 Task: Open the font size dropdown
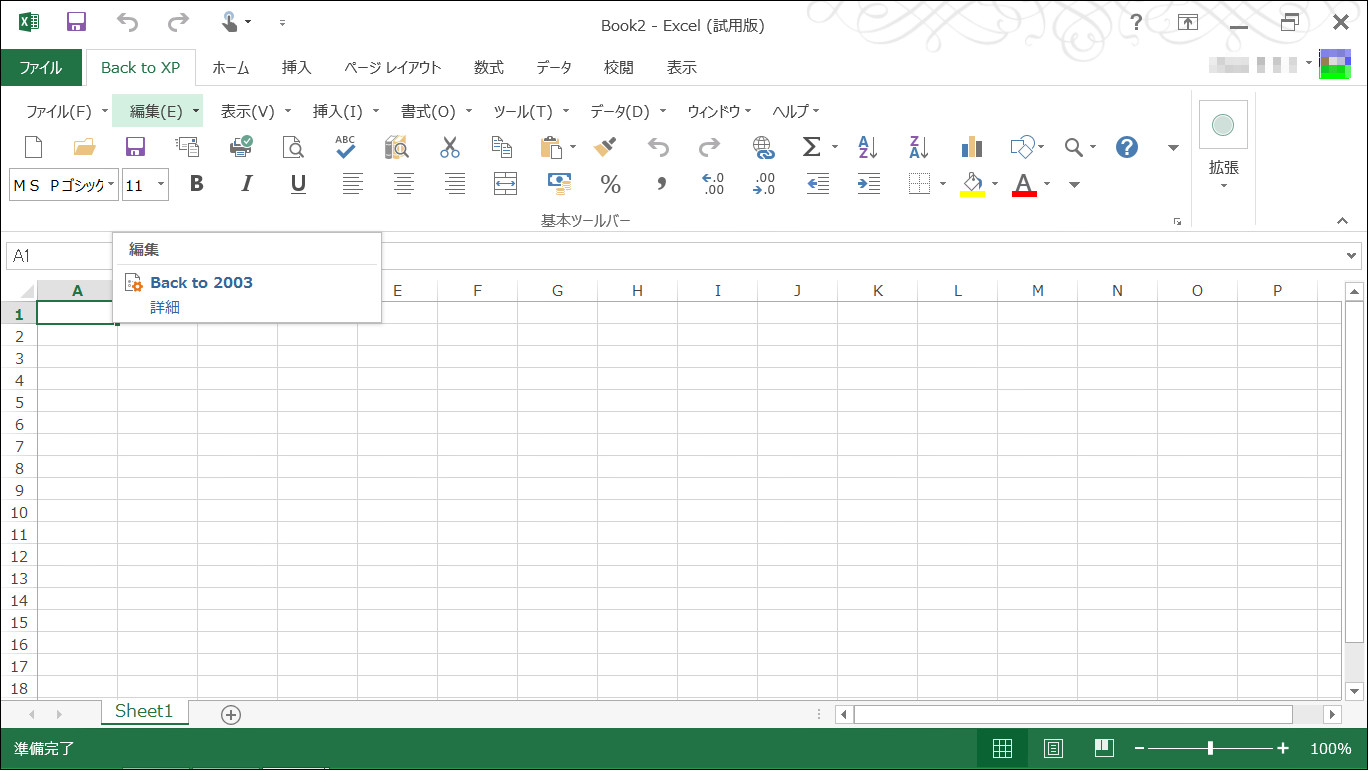(159, 184)
